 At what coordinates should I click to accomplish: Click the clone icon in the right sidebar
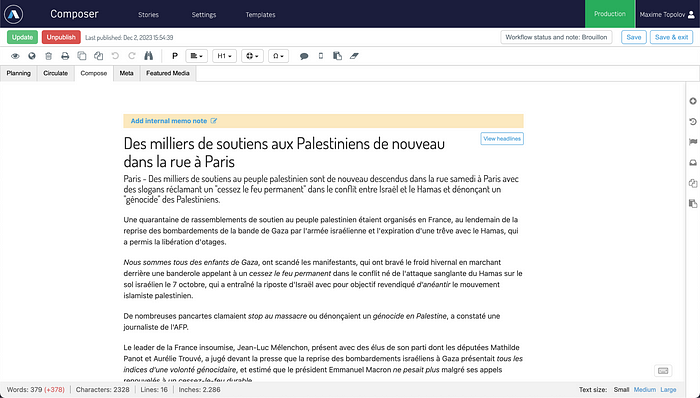(x=693, y=183)
